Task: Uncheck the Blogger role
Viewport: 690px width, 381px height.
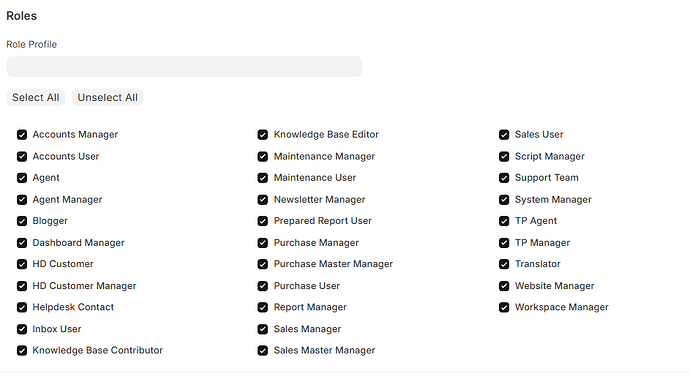Action: 22,221
